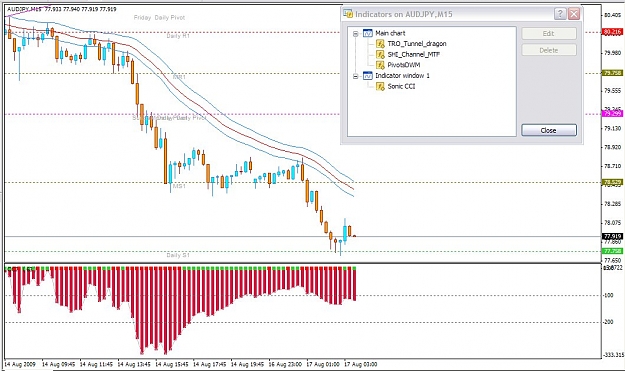Click the red 80.216 price label
The width and height of the screenshot is (625, 371).
(x=613, y=32)
